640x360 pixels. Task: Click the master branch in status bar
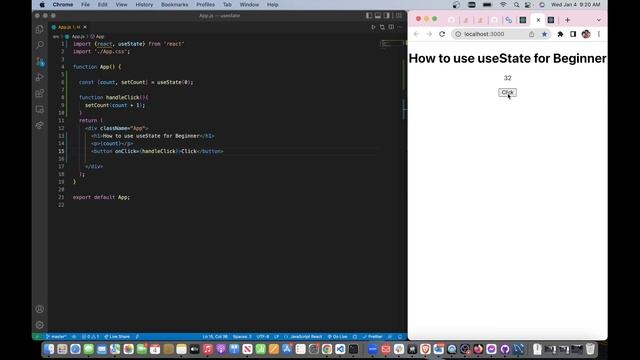(56, 336)
